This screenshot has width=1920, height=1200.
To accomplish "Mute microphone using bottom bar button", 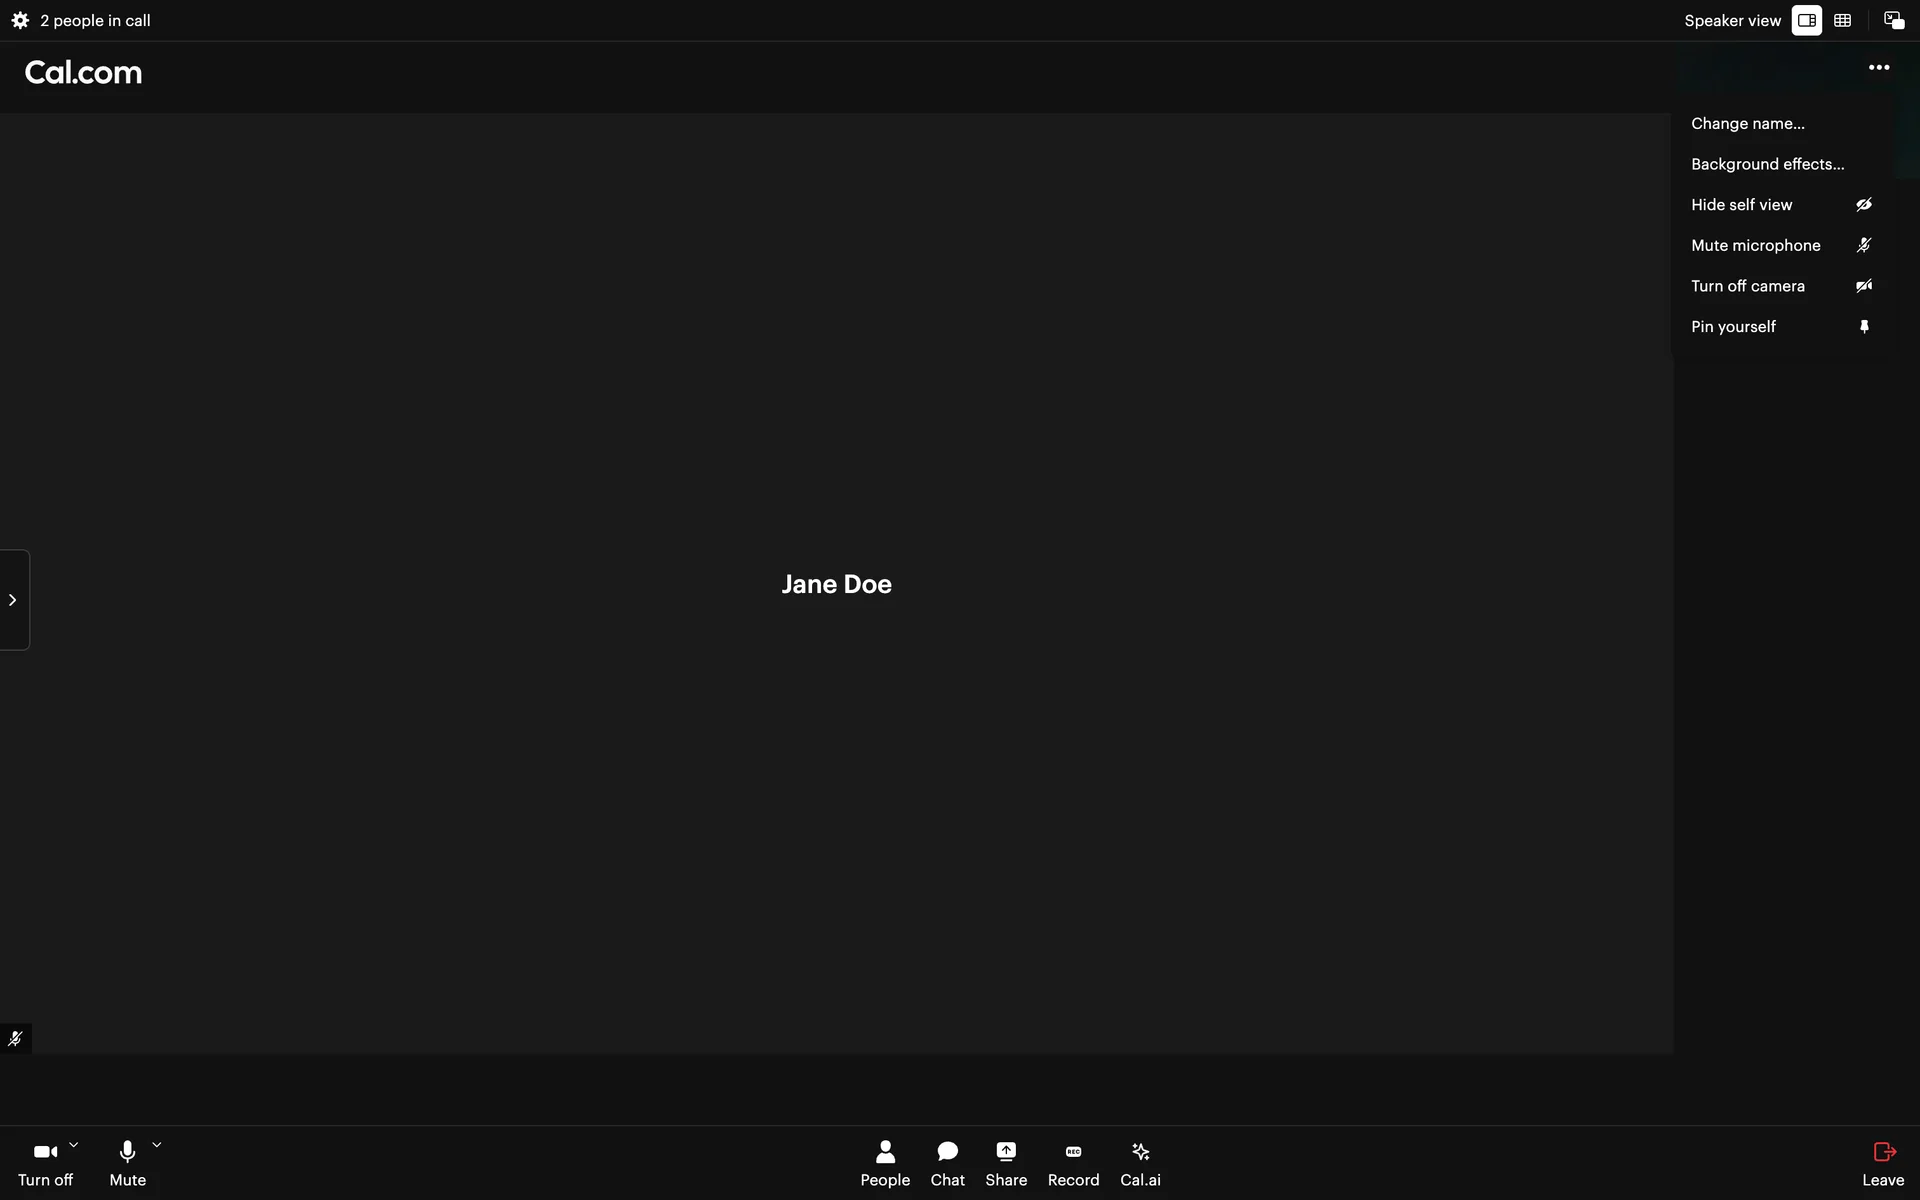I will tap(127, 1164).
